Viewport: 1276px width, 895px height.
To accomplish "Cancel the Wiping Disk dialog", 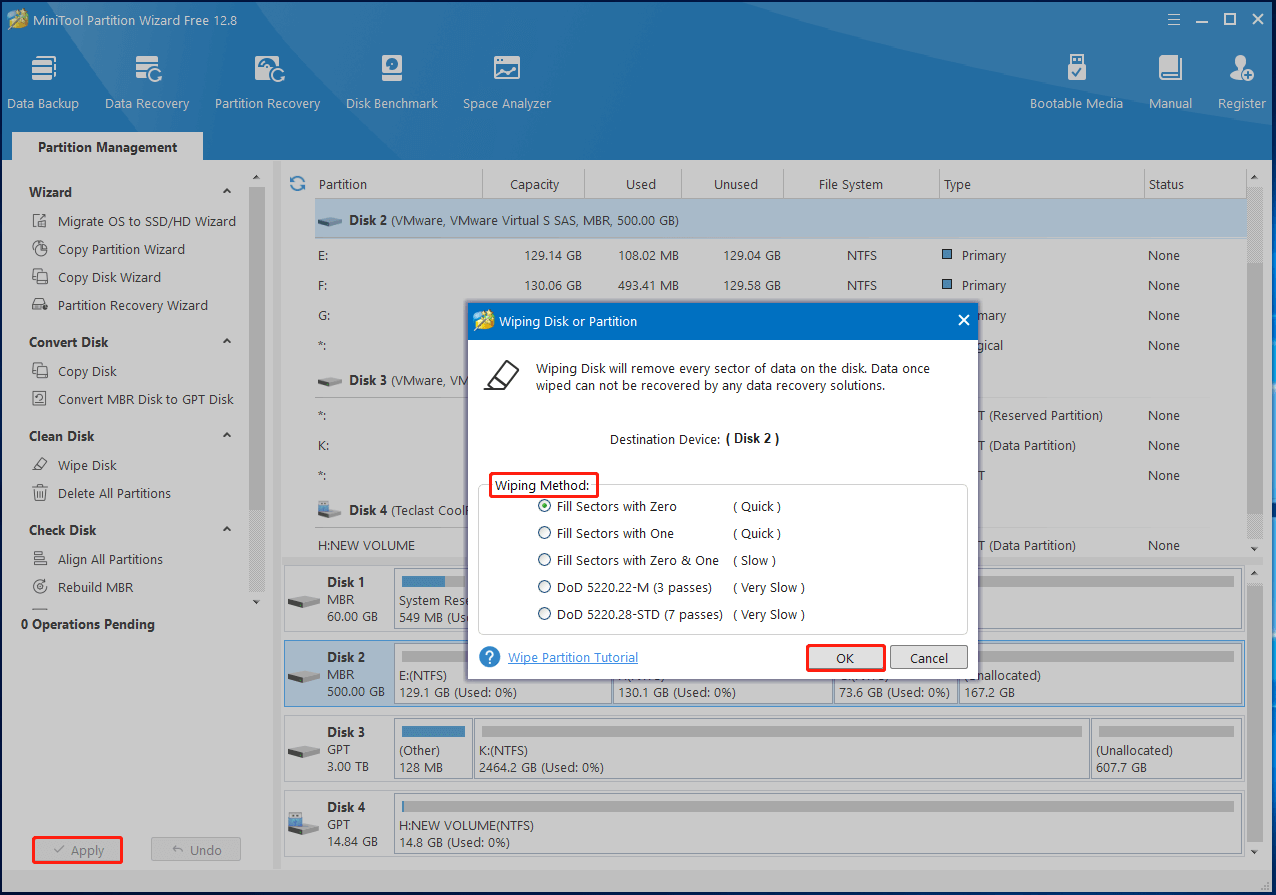I will pyautogui.click(x=929, y=658).
